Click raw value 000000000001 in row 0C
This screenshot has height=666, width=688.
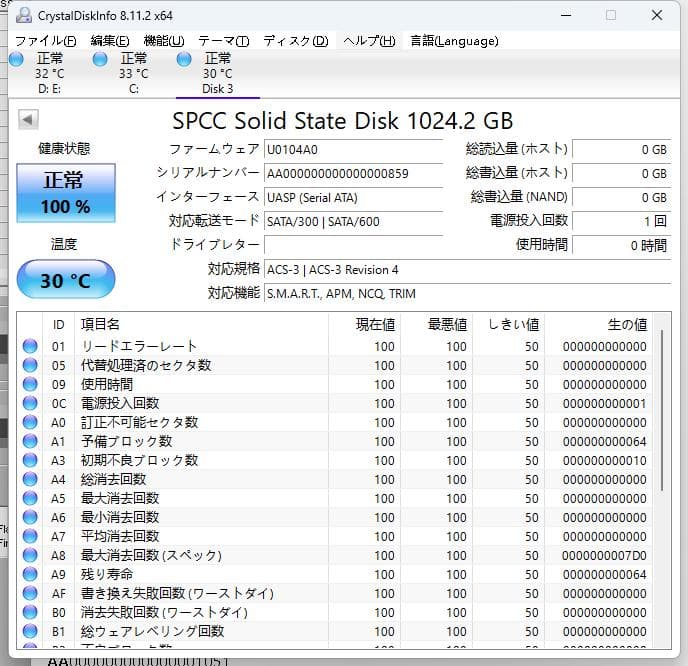[x=604, y=403]
